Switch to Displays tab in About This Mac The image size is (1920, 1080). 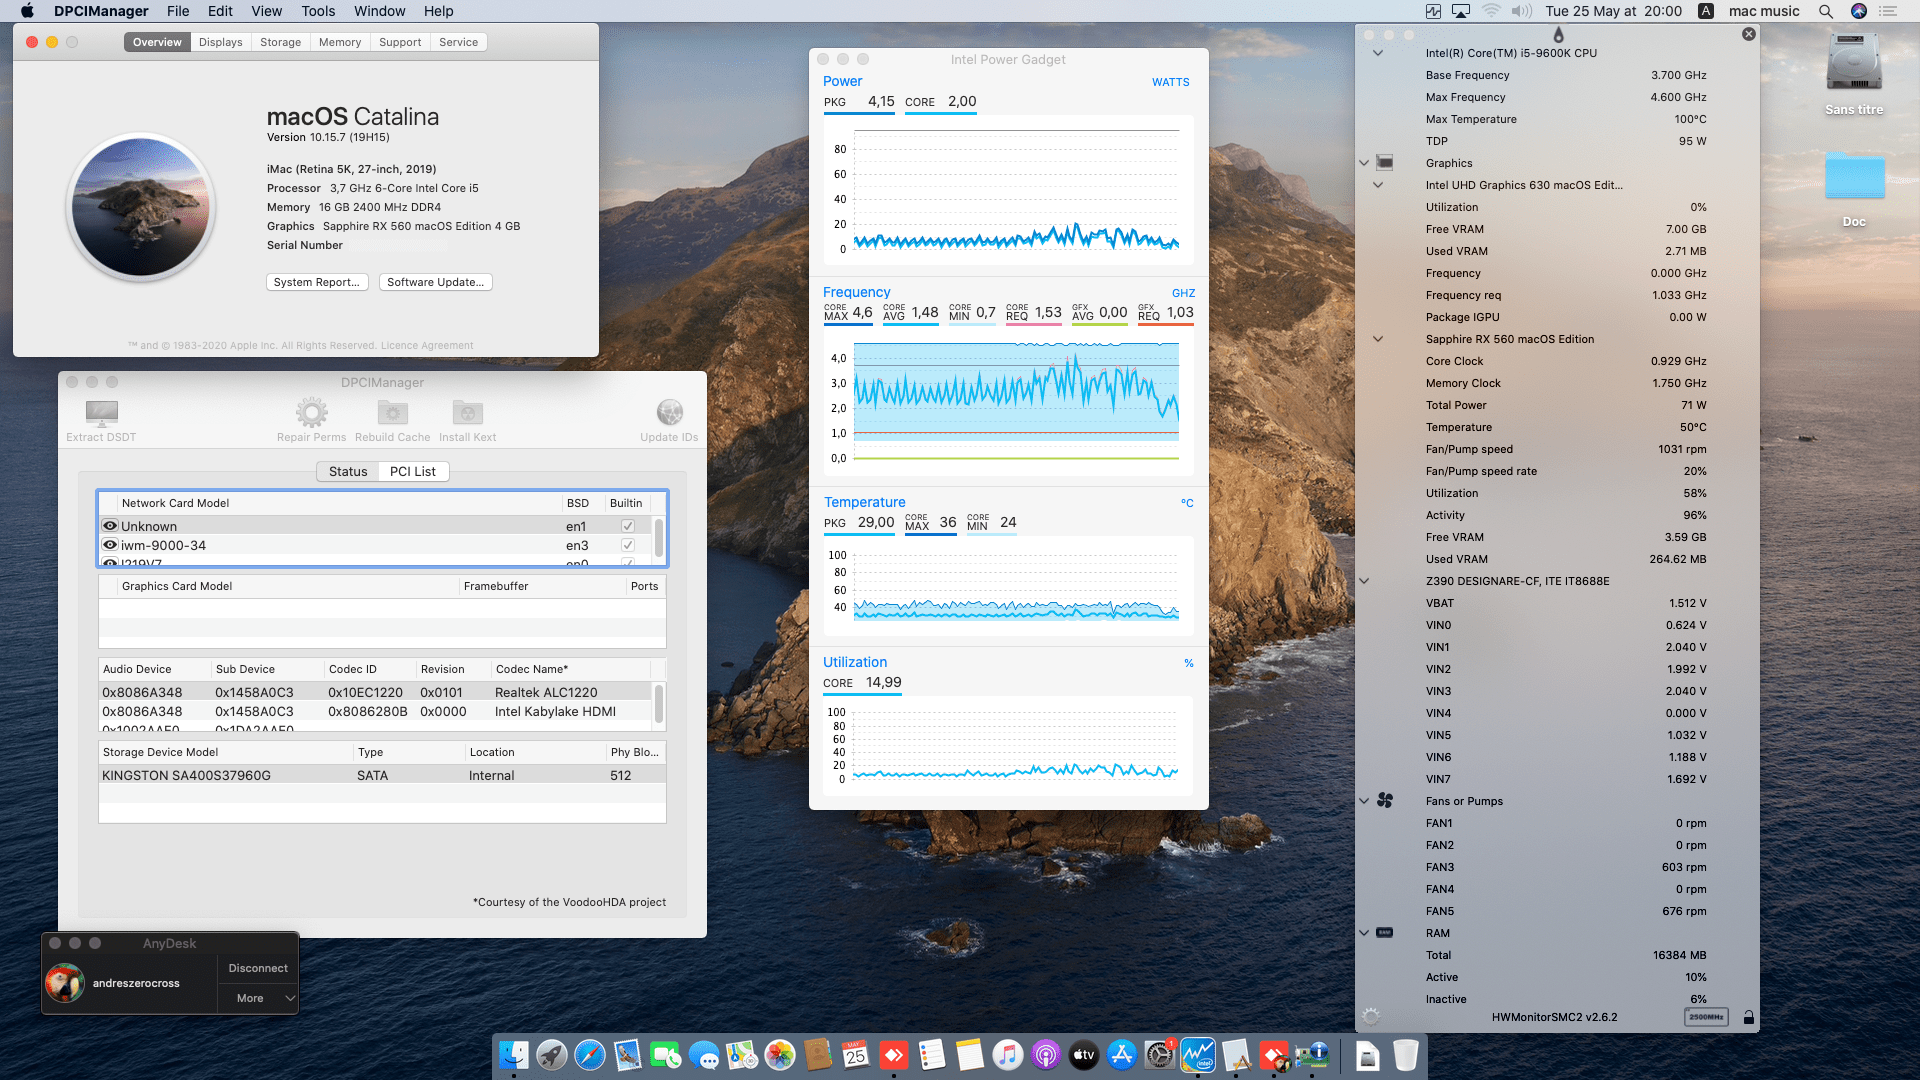(x=220, y=42)
